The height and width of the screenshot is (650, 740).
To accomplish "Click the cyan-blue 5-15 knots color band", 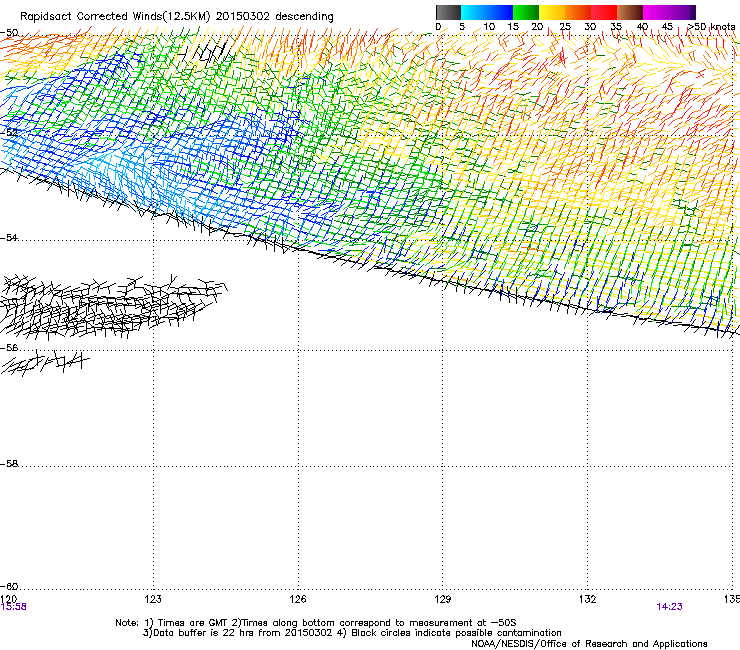I will click(x=487, y=12).
